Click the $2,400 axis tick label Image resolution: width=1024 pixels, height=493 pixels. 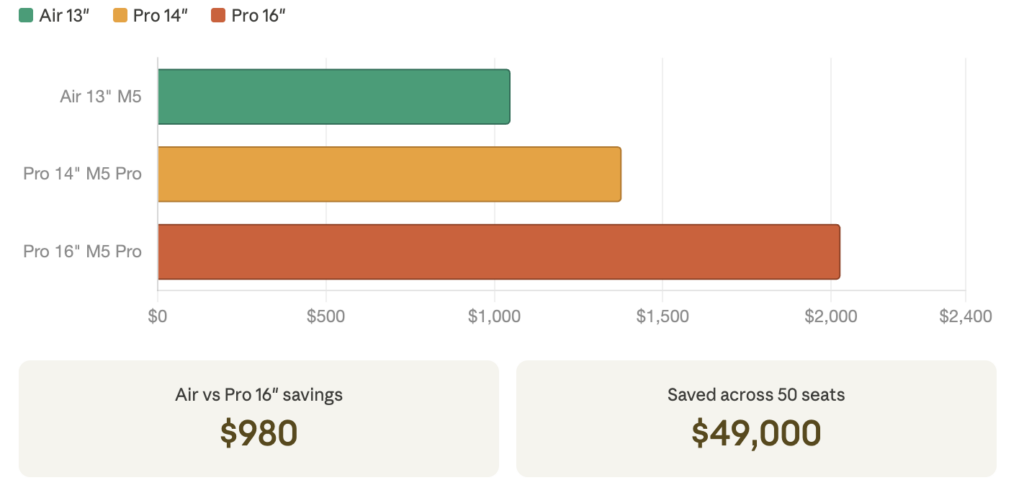(x=965, y=317)
